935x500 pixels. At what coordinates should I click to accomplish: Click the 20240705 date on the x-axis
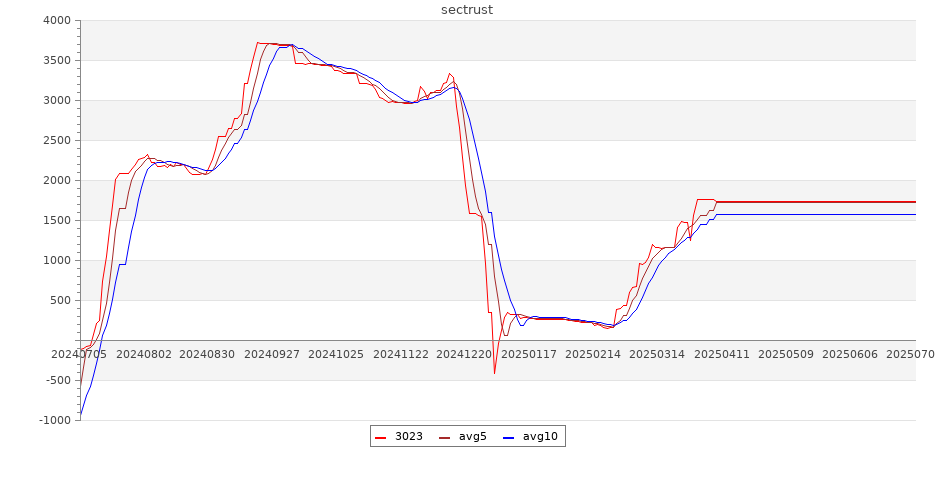(x=79, y=354)
